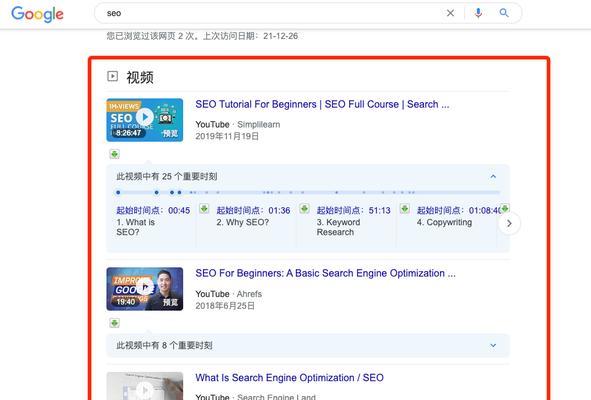
Task: Open 'What Is Search Engine Optimization / SEO' link
Action: [x=289, y=378]
